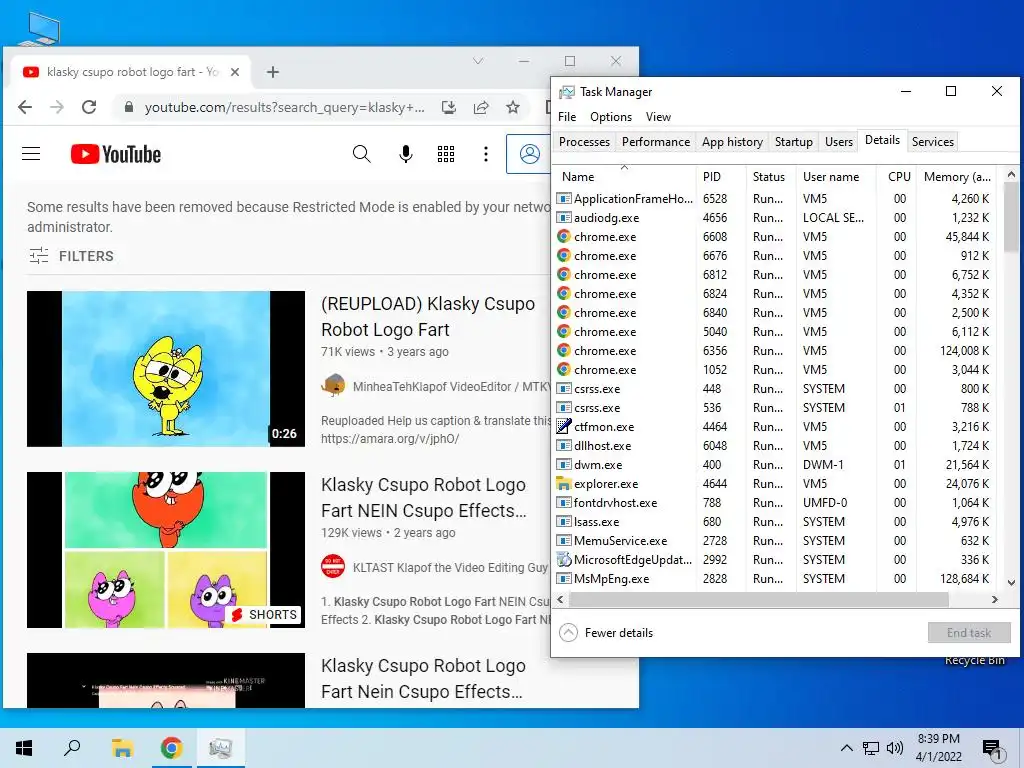Open KLTAST Klapof the Video Editing Guy channel
1024x768 pixels.
tap(450, 568)
